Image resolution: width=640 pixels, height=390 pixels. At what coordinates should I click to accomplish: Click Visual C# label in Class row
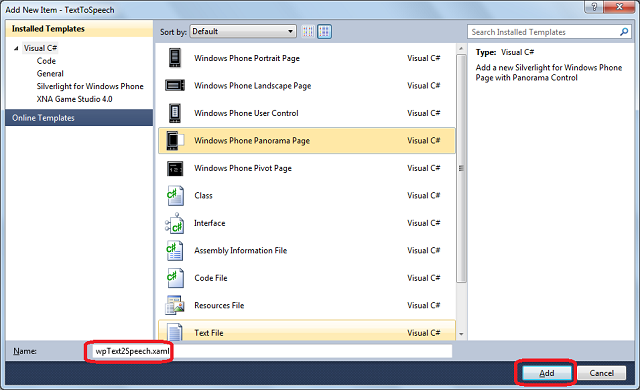(x=424, y=195)
